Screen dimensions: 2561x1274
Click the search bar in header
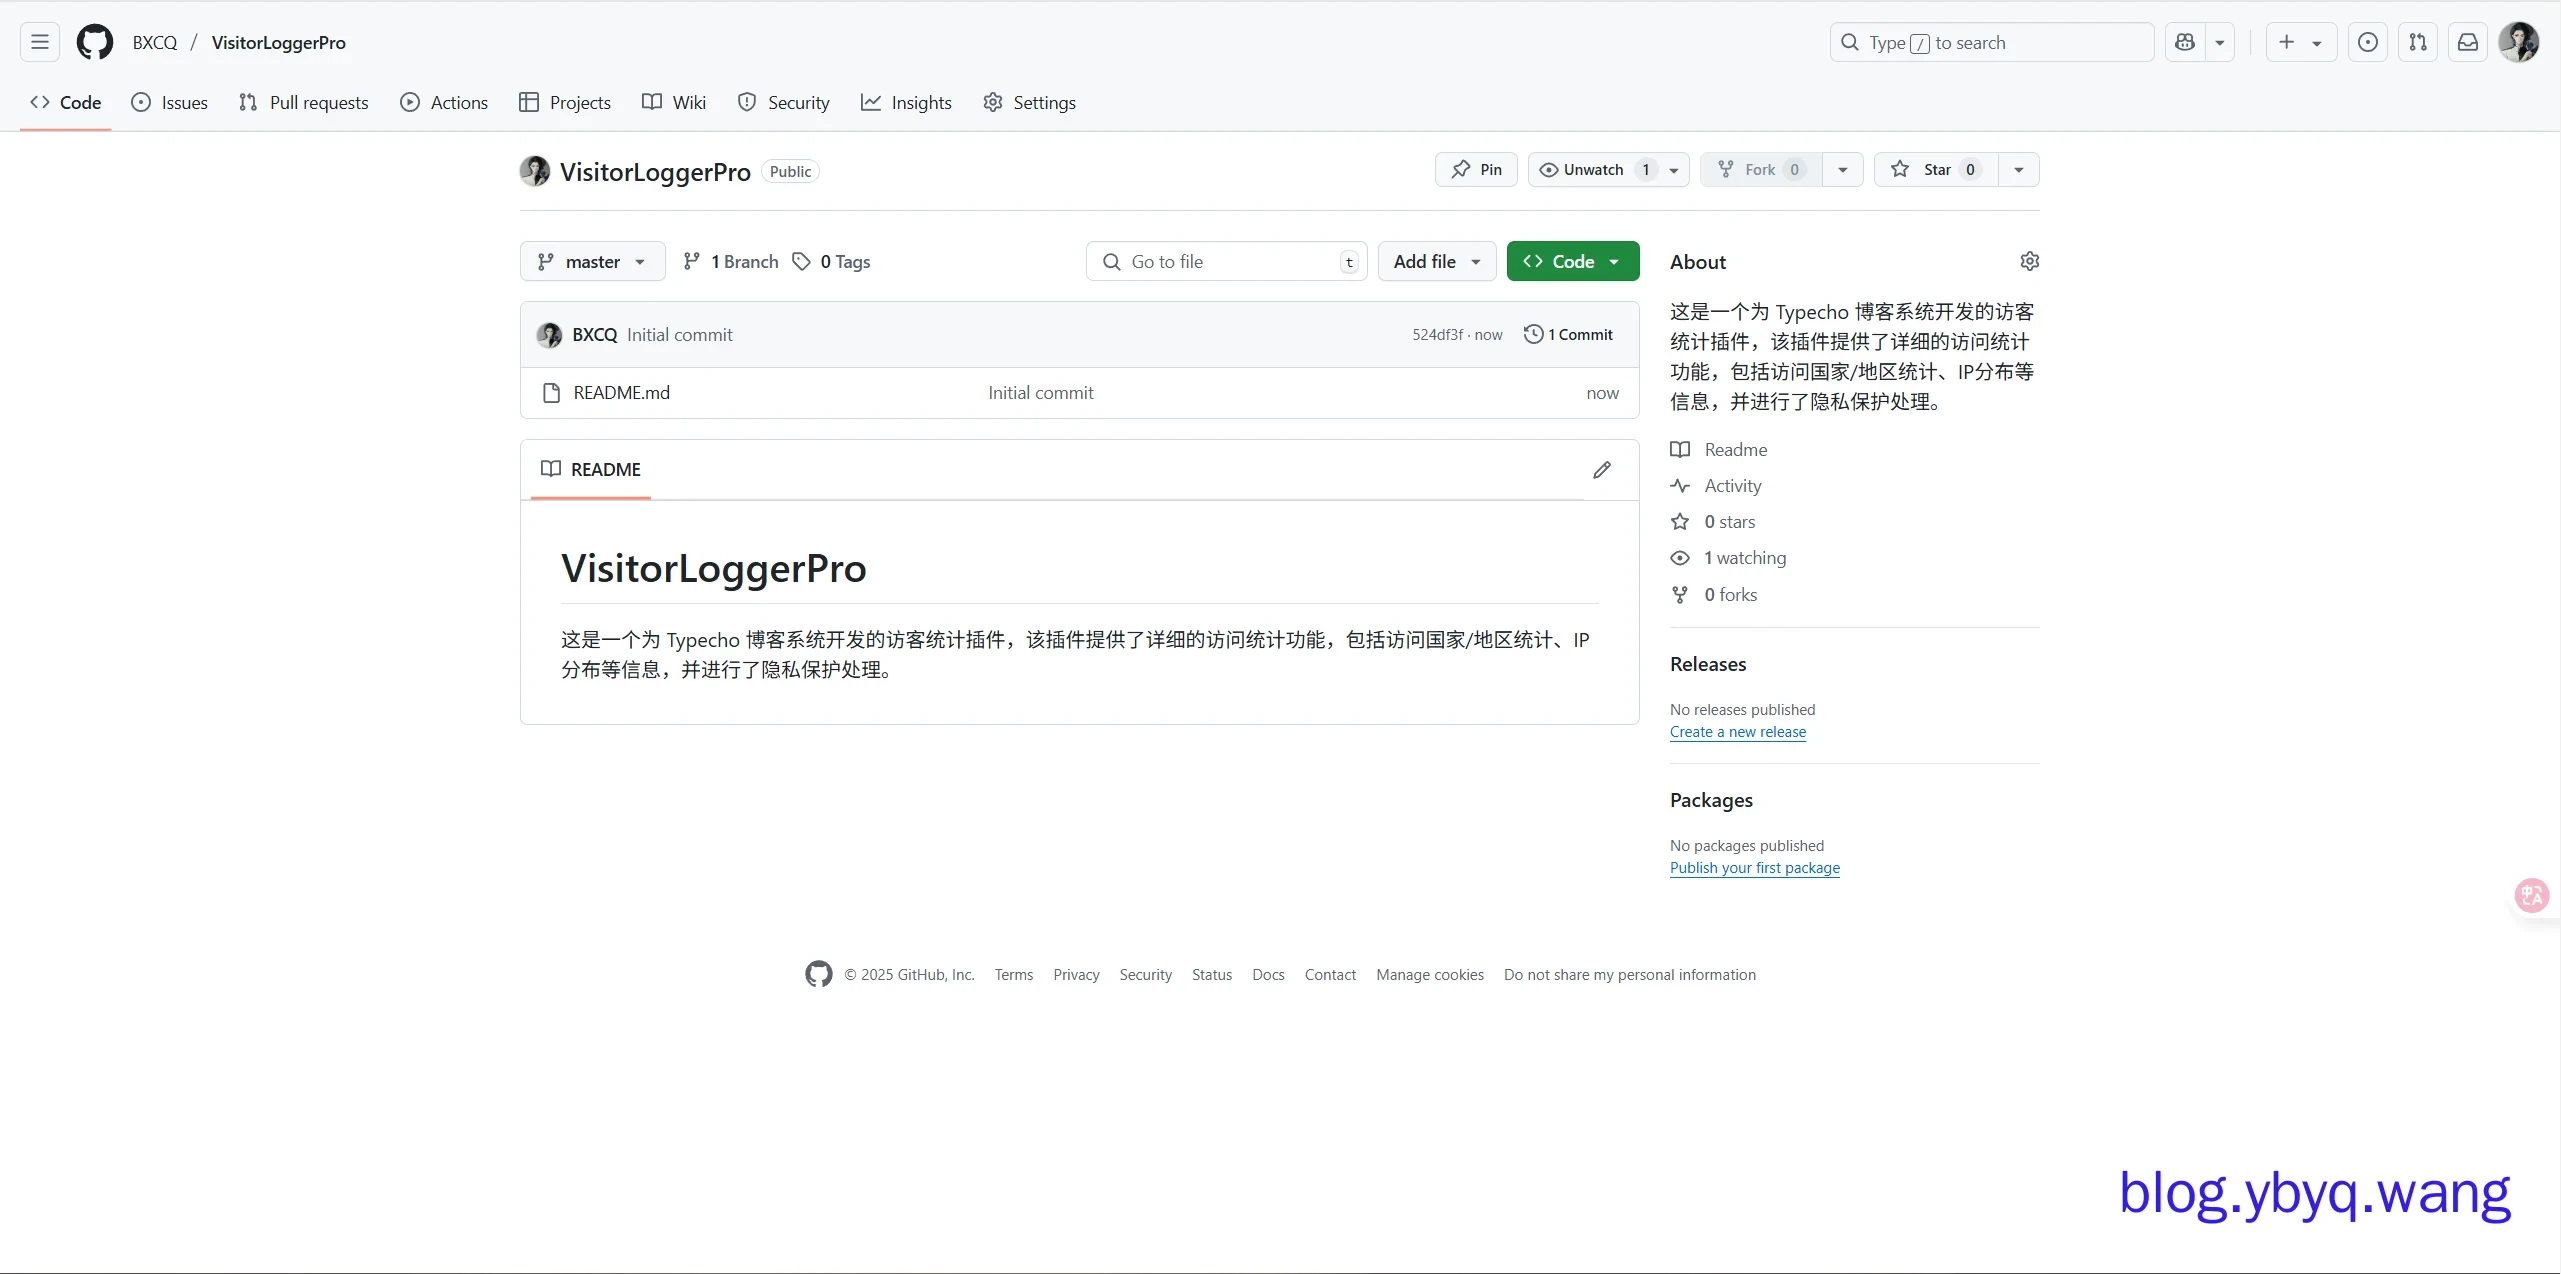point(1991,42)
